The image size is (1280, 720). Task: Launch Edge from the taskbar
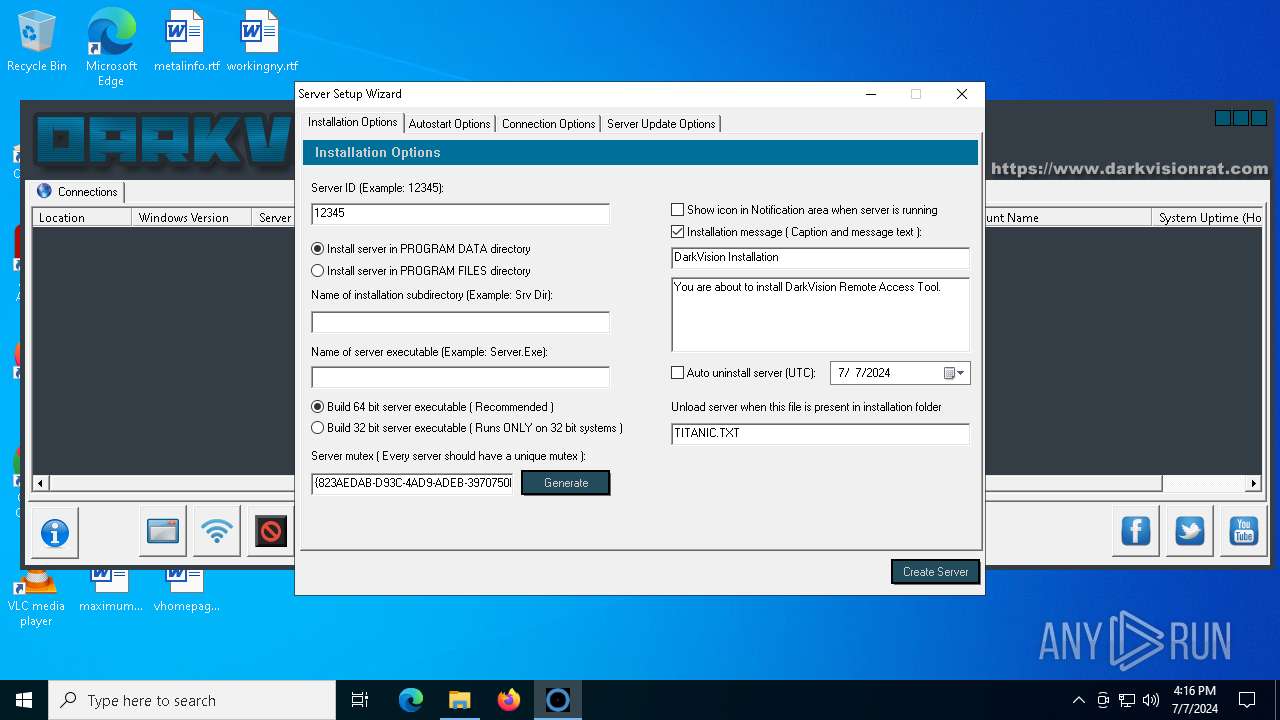(411, 700)
